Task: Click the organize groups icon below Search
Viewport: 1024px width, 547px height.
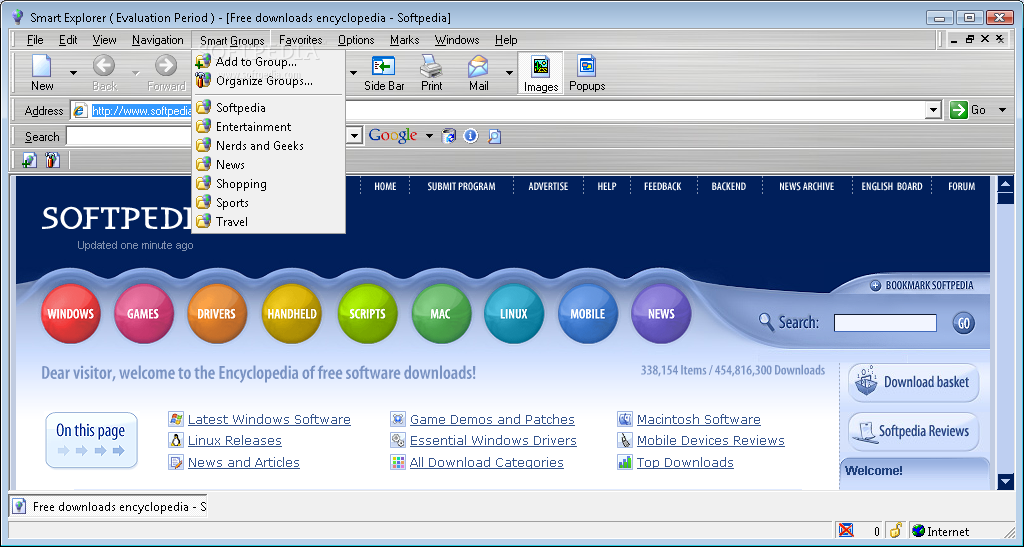Action: (x=52, y=160)
